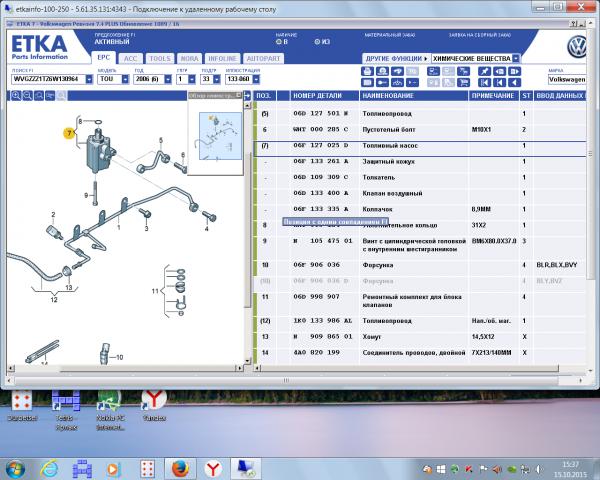This screenshot has height=480, width=600.
Task: Click the key icon in toolbar
Action: pyautogui.click(x=382, y=82)
